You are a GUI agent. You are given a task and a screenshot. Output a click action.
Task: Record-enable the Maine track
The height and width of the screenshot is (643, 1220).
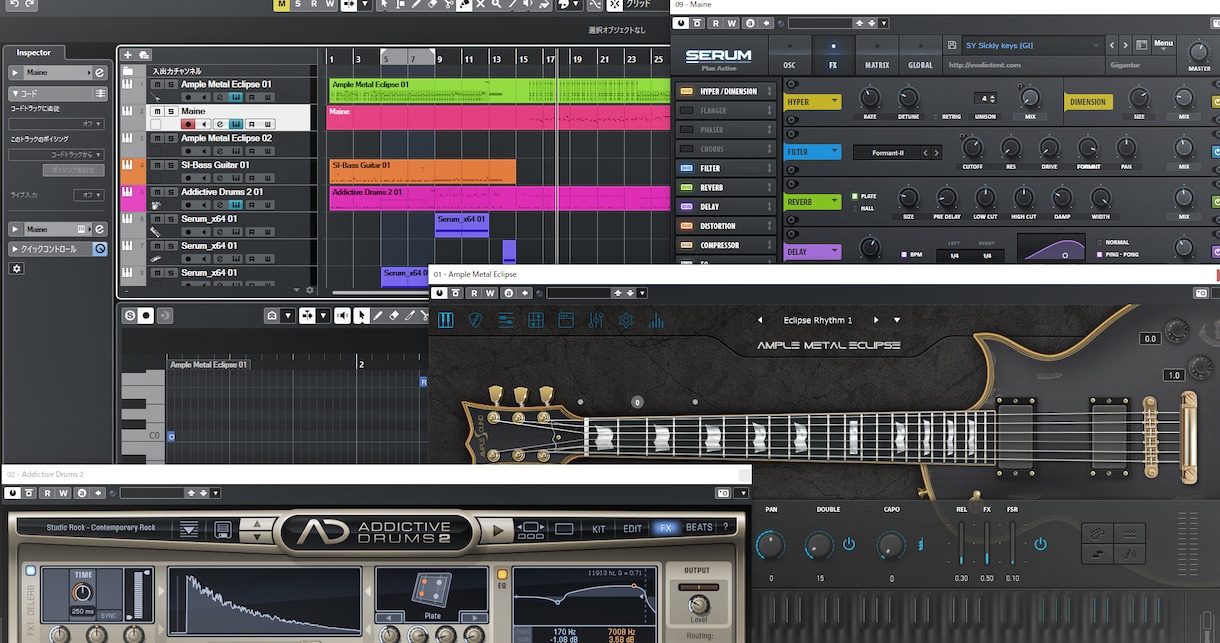coord(188,124)
